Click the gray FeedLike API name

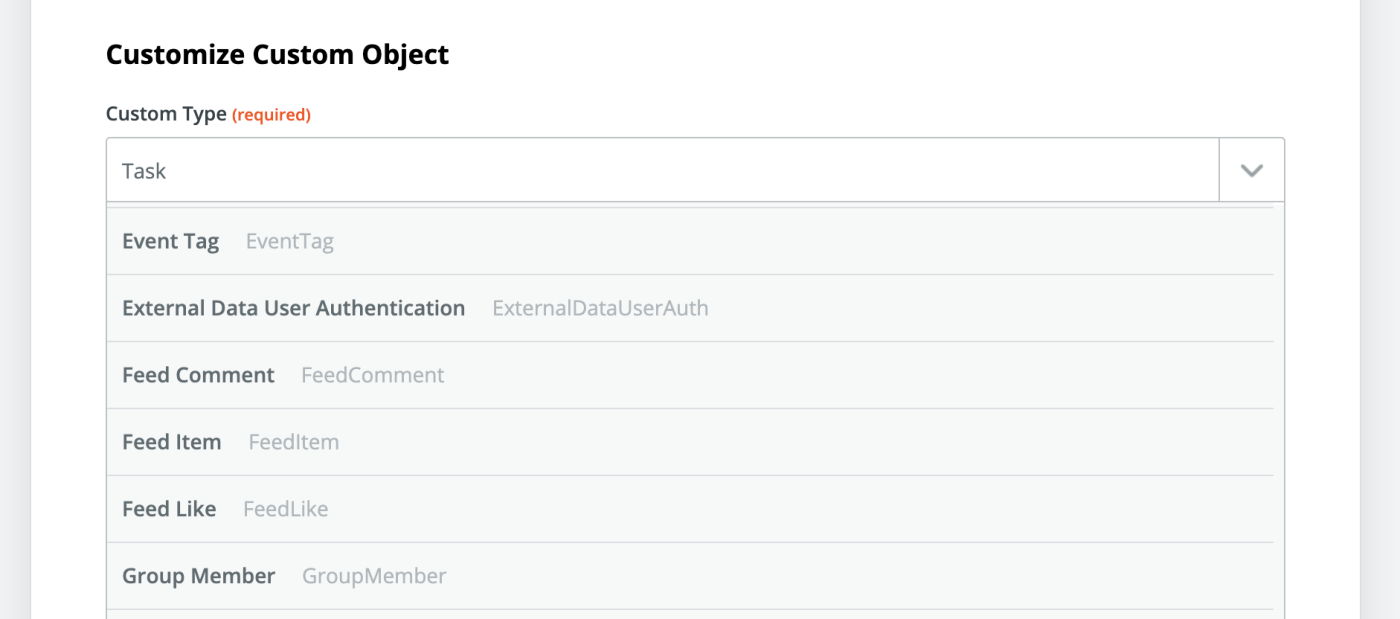286,510
